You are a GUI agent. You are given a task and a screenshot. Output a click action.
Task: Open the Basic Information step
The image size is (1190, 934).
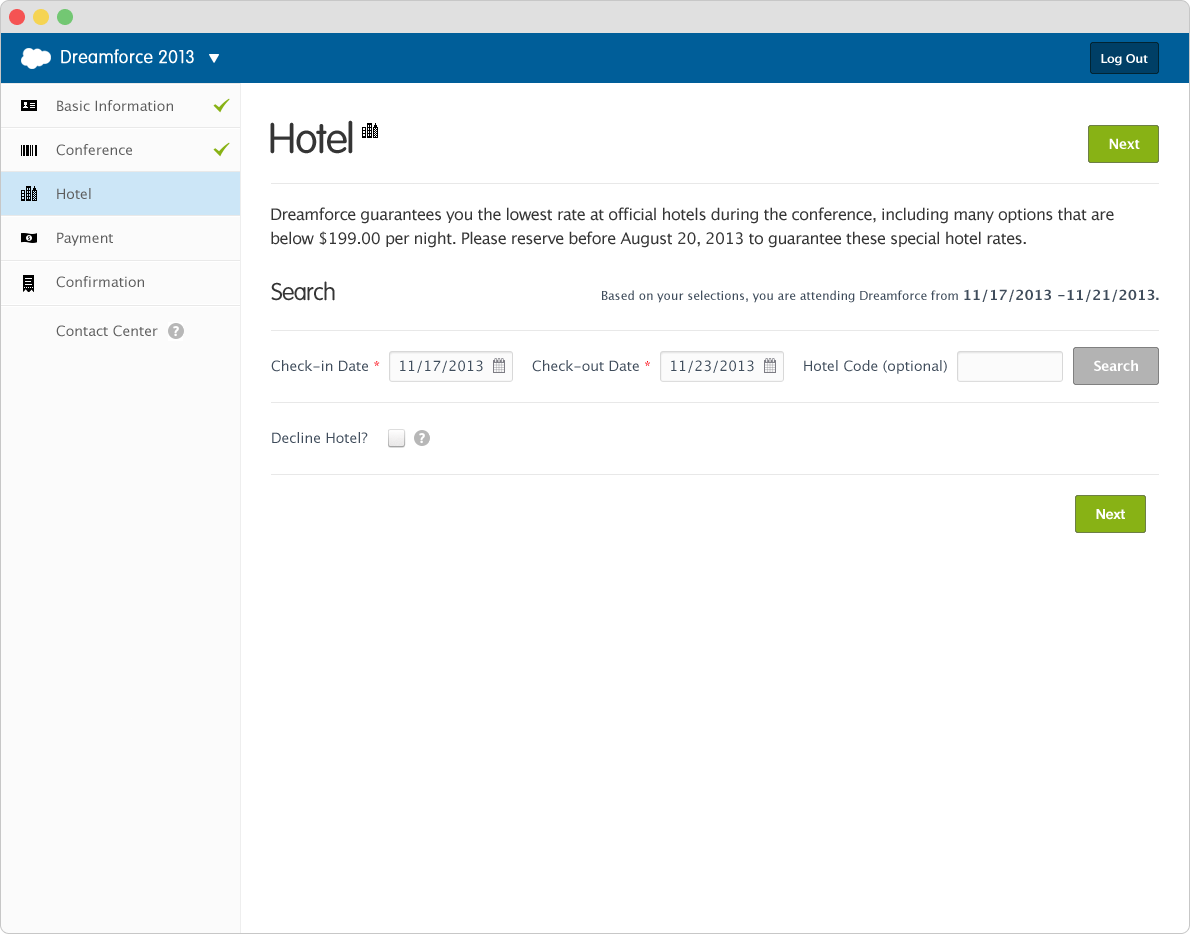[121, 105]
